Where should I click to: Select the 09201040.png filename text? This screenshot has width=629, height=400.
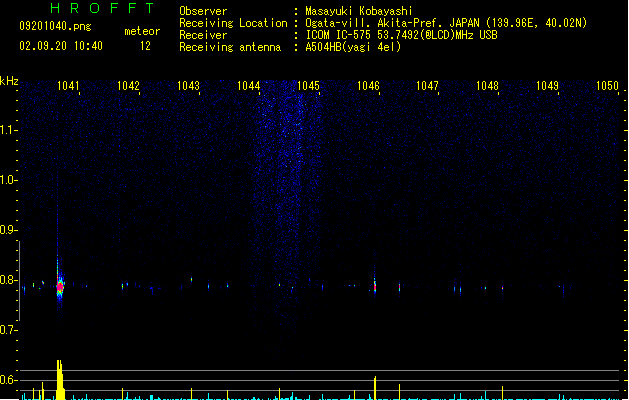[x=55, y=26]
